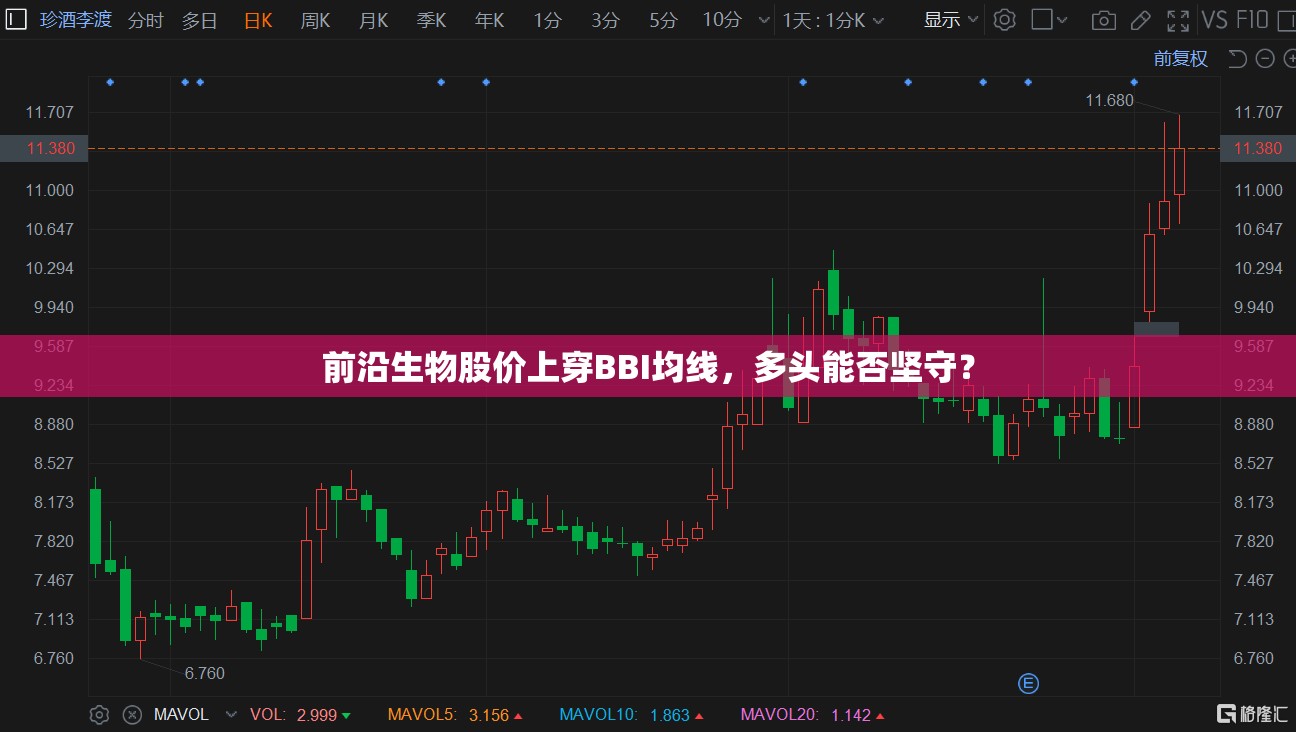The image size is (1296, 732).
Task: Switch to the 10分 minute chart
Action: [722, 20]
